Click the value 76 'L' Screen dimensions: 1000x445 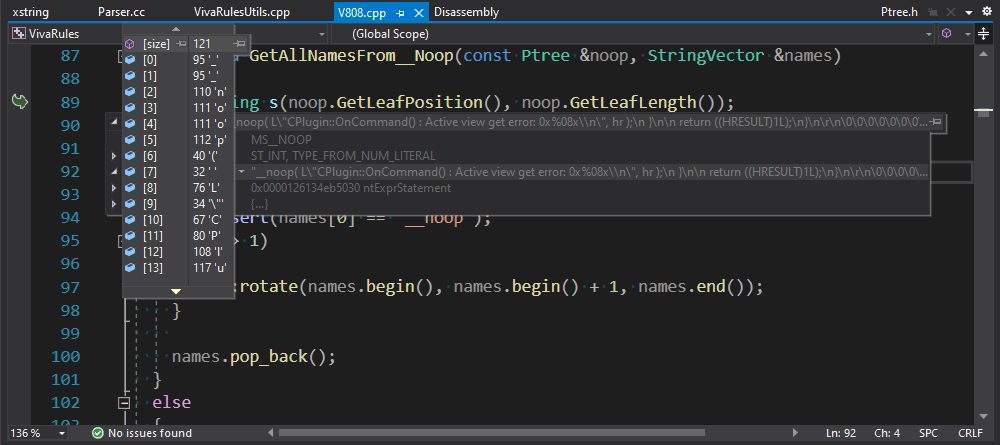click(207, 187)
